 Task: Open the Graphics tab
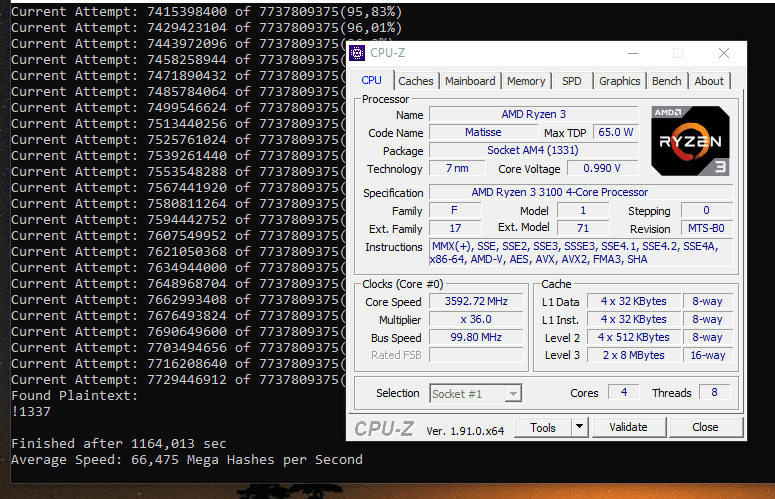click(x=619, y=81)
